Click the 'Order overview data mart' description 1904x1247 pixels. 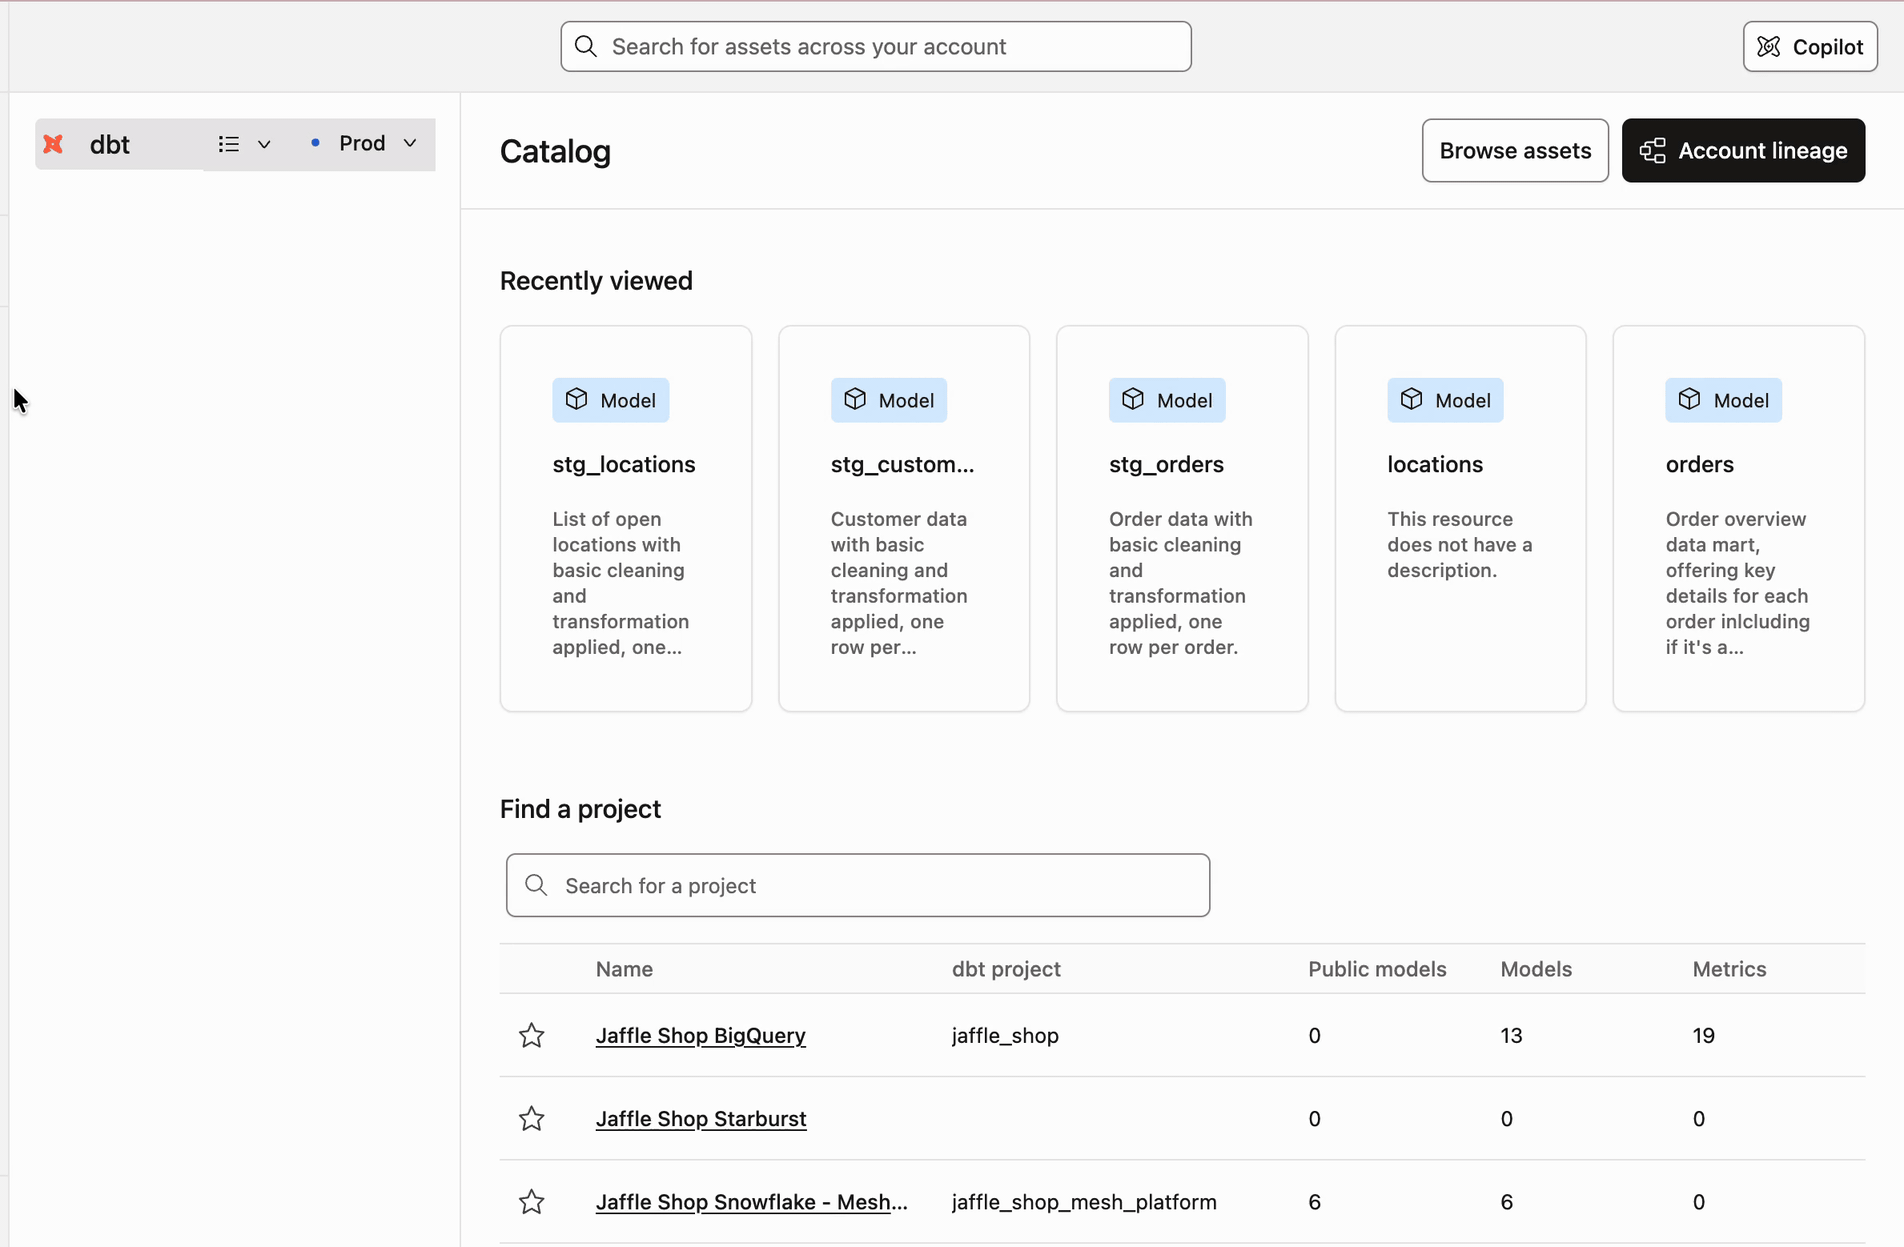pos(1737,582)
